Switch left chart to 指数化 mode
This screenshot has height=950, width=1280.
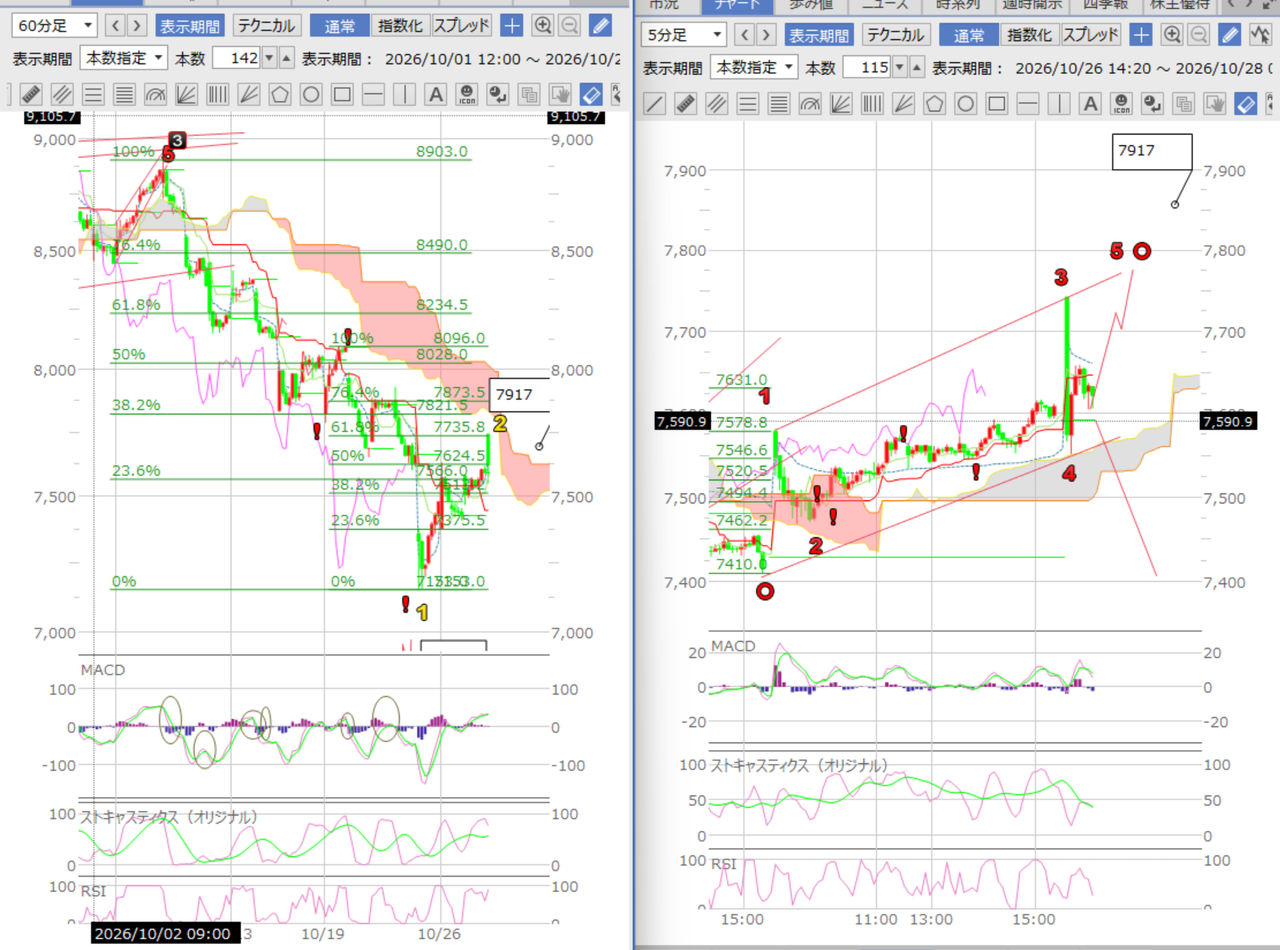tap(400, 26)
